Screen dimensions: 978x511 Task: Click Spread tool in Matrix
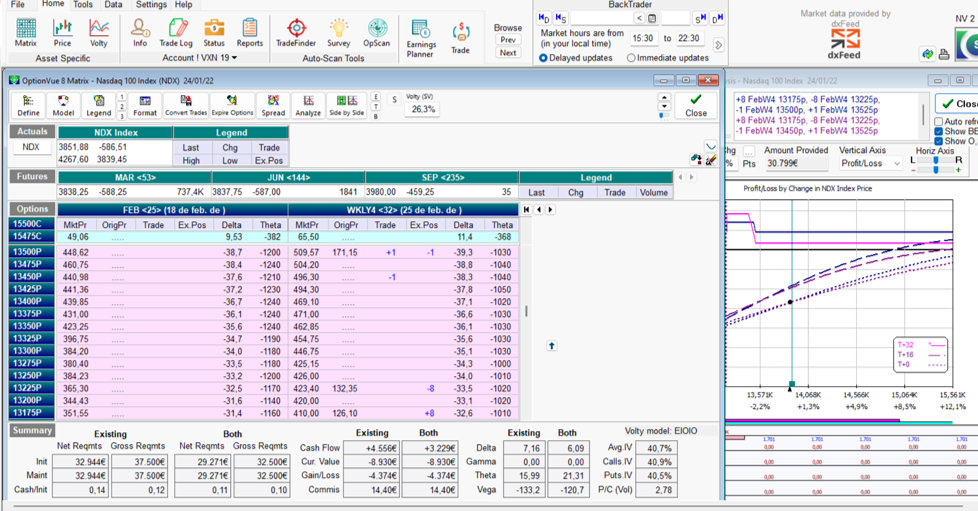[x=273, y=105]
